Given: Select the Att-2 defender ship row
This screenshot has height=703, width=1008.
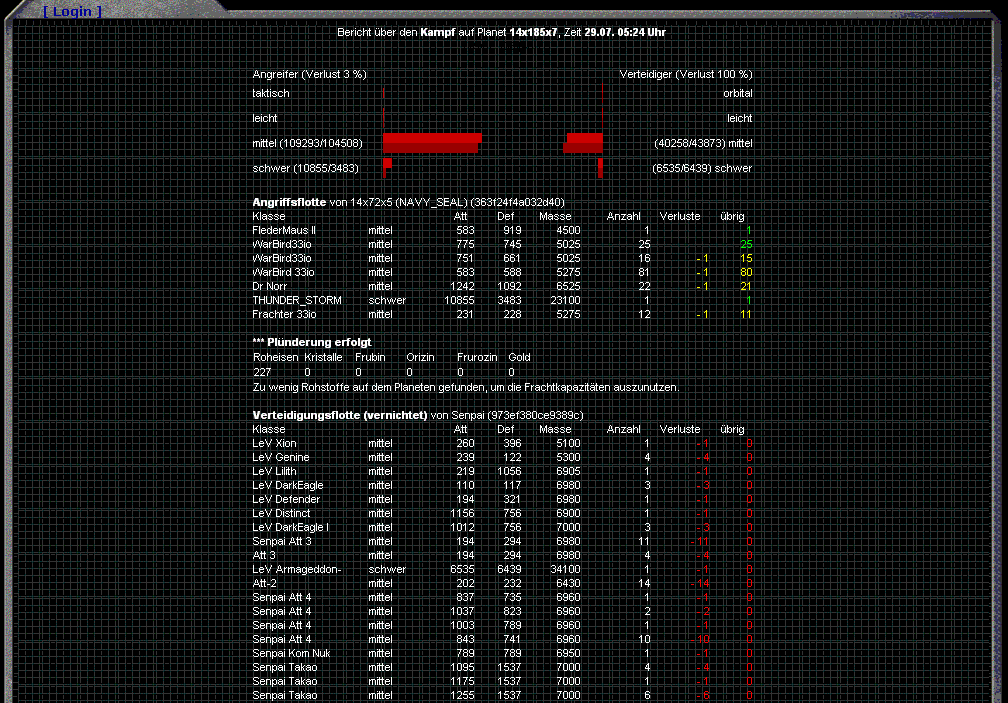Looking at the screenshot, I should pyautogui.click(x=265, y=583).
